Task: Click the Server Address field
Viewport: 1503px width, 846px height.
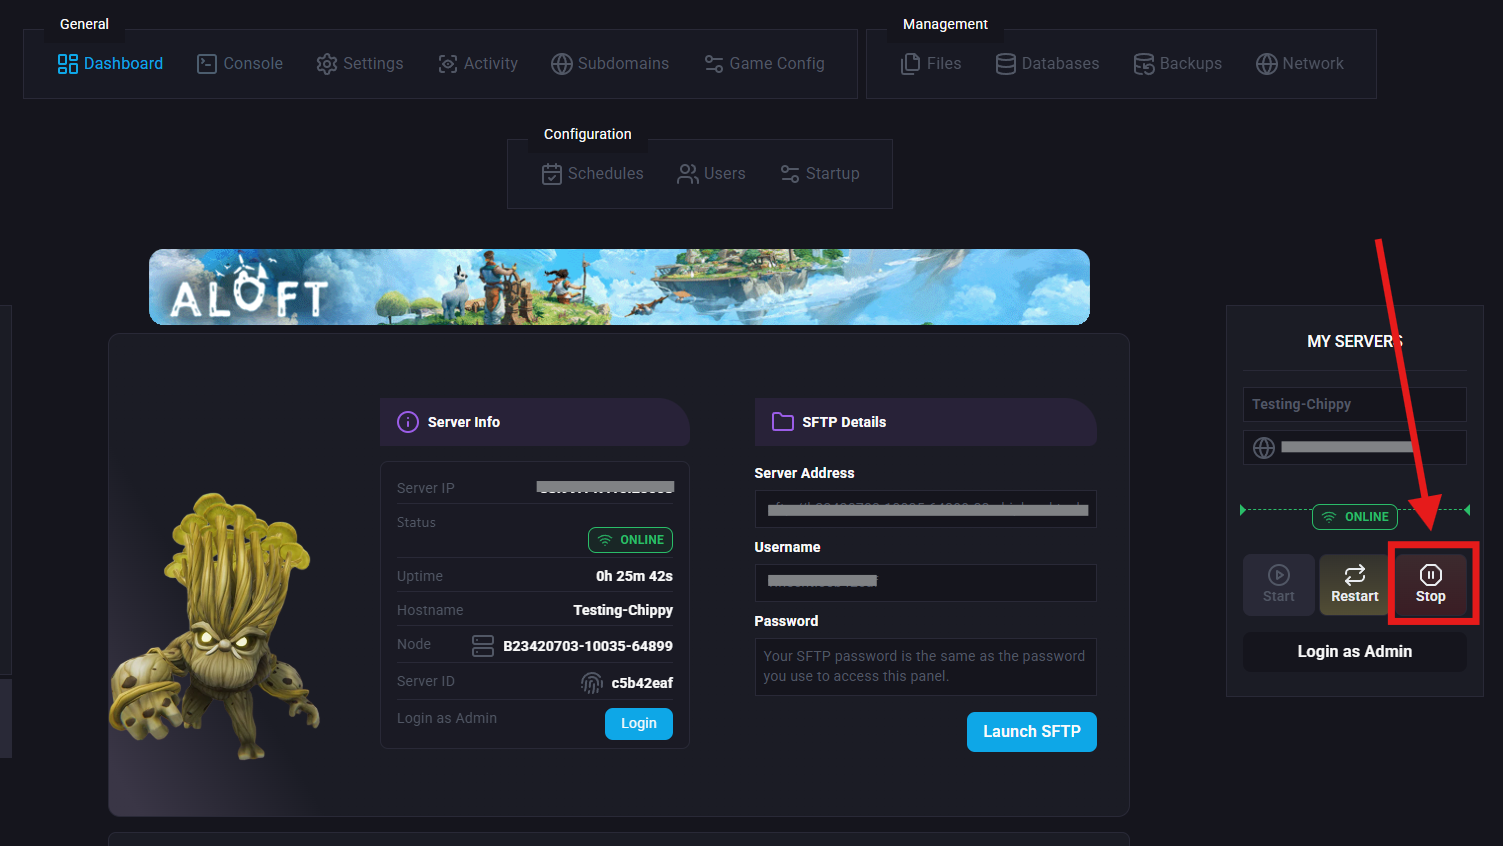Action: point(926,509)
